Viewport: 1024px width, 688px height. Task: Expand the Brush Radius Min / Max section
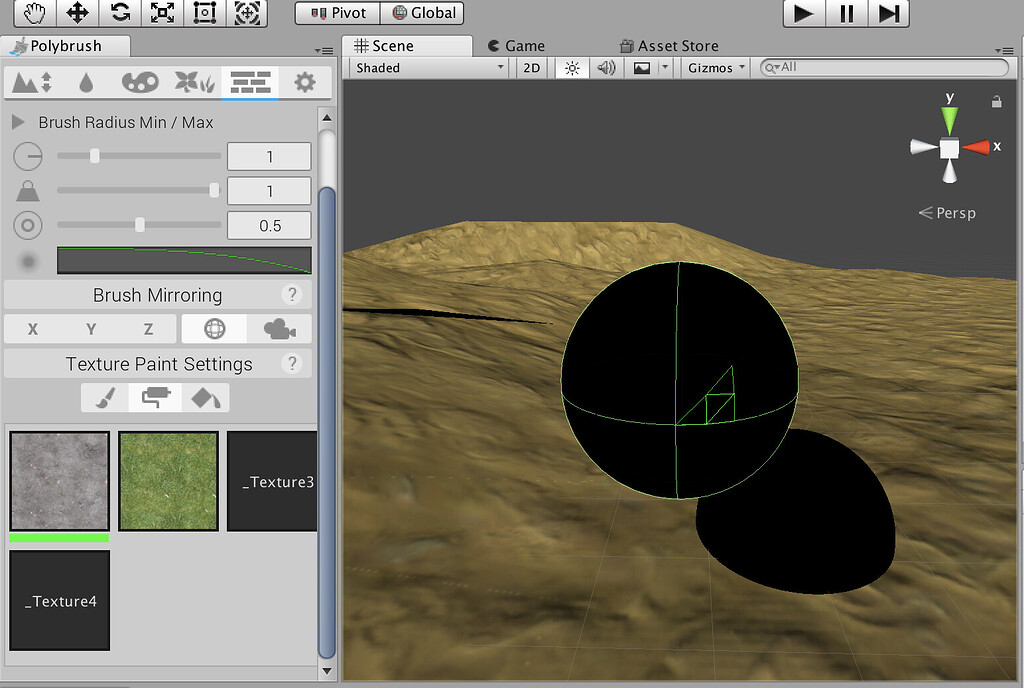17,122
